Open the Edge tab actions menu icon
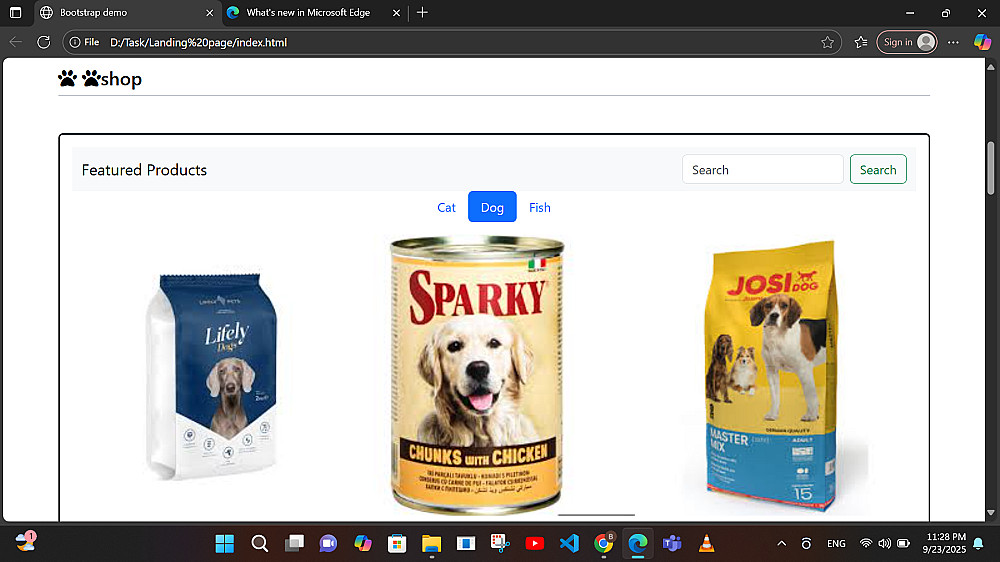This screenshot has width=1000, height=562. coord(16,13)
